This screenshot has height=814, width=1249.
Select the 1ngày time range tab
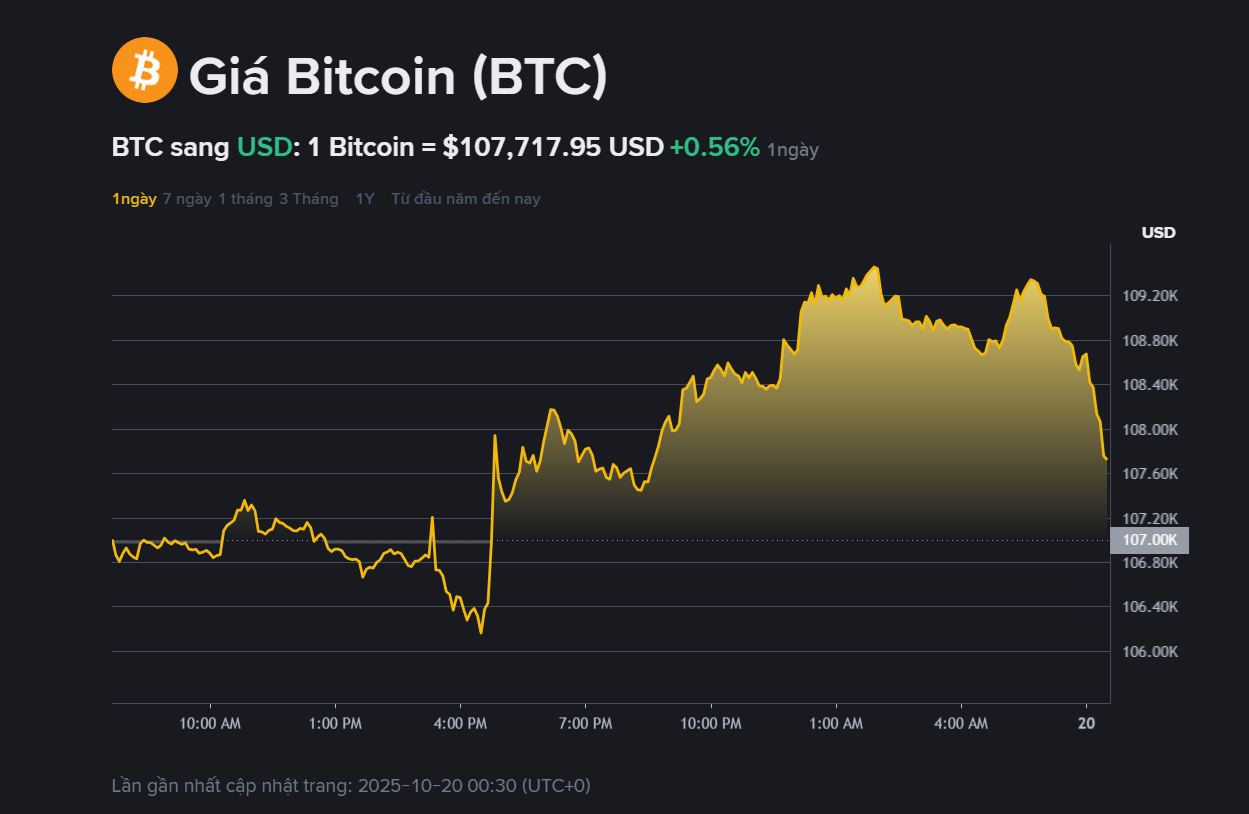click(134, 199)
